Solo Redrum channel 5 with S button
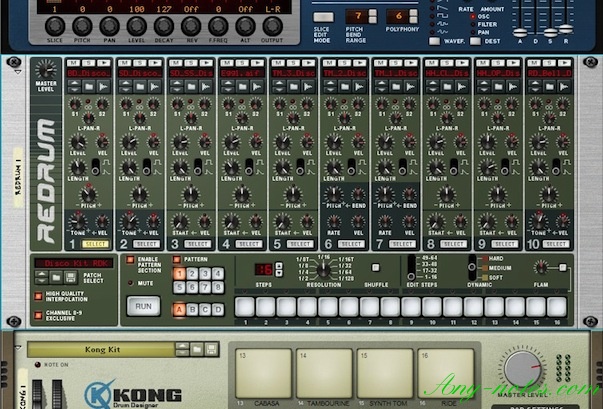Viewport: 603px width, 409px height. [293, 63]
